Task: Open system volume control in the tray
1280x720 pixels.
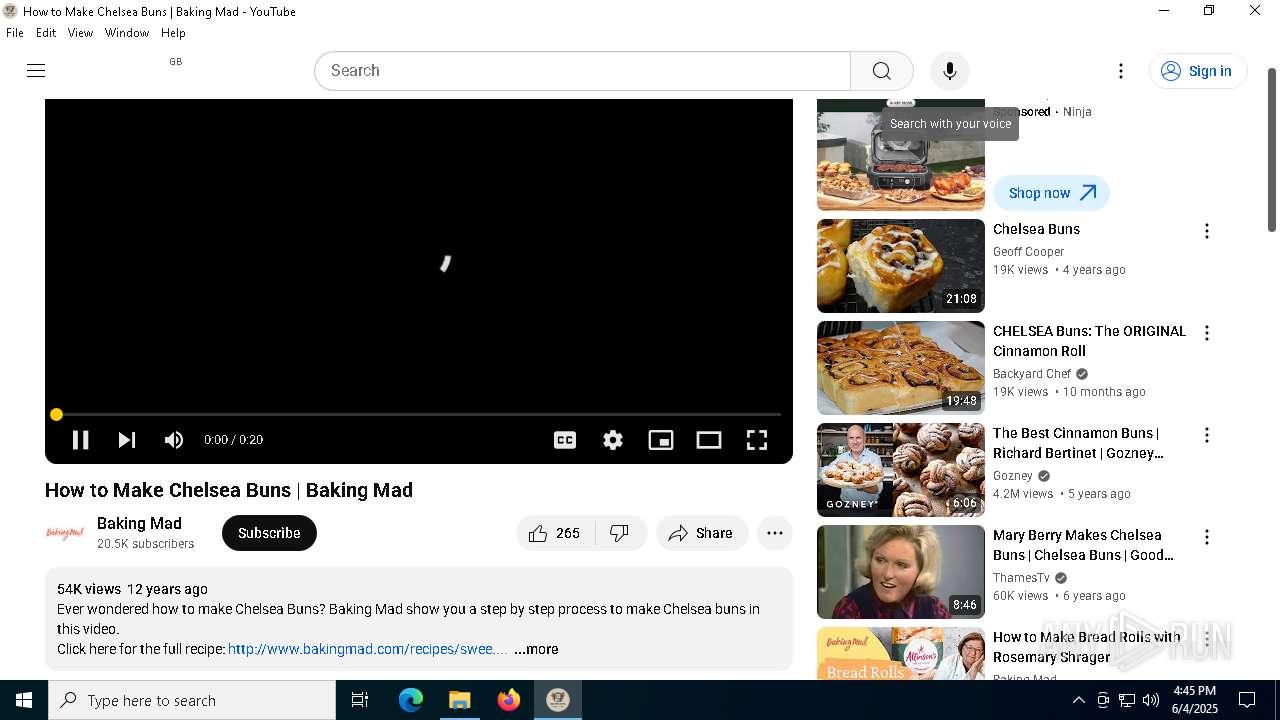Action: point(1151,700)
